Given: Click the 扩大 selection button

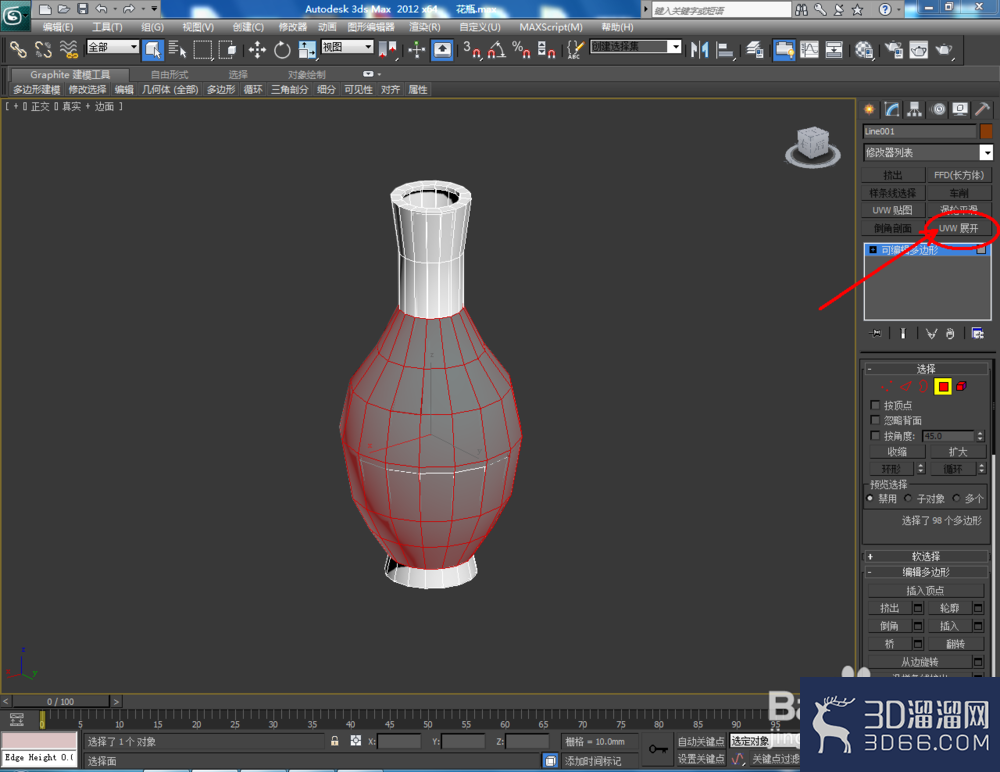Looking at the screenshot, I should click(x=957, y=452).
